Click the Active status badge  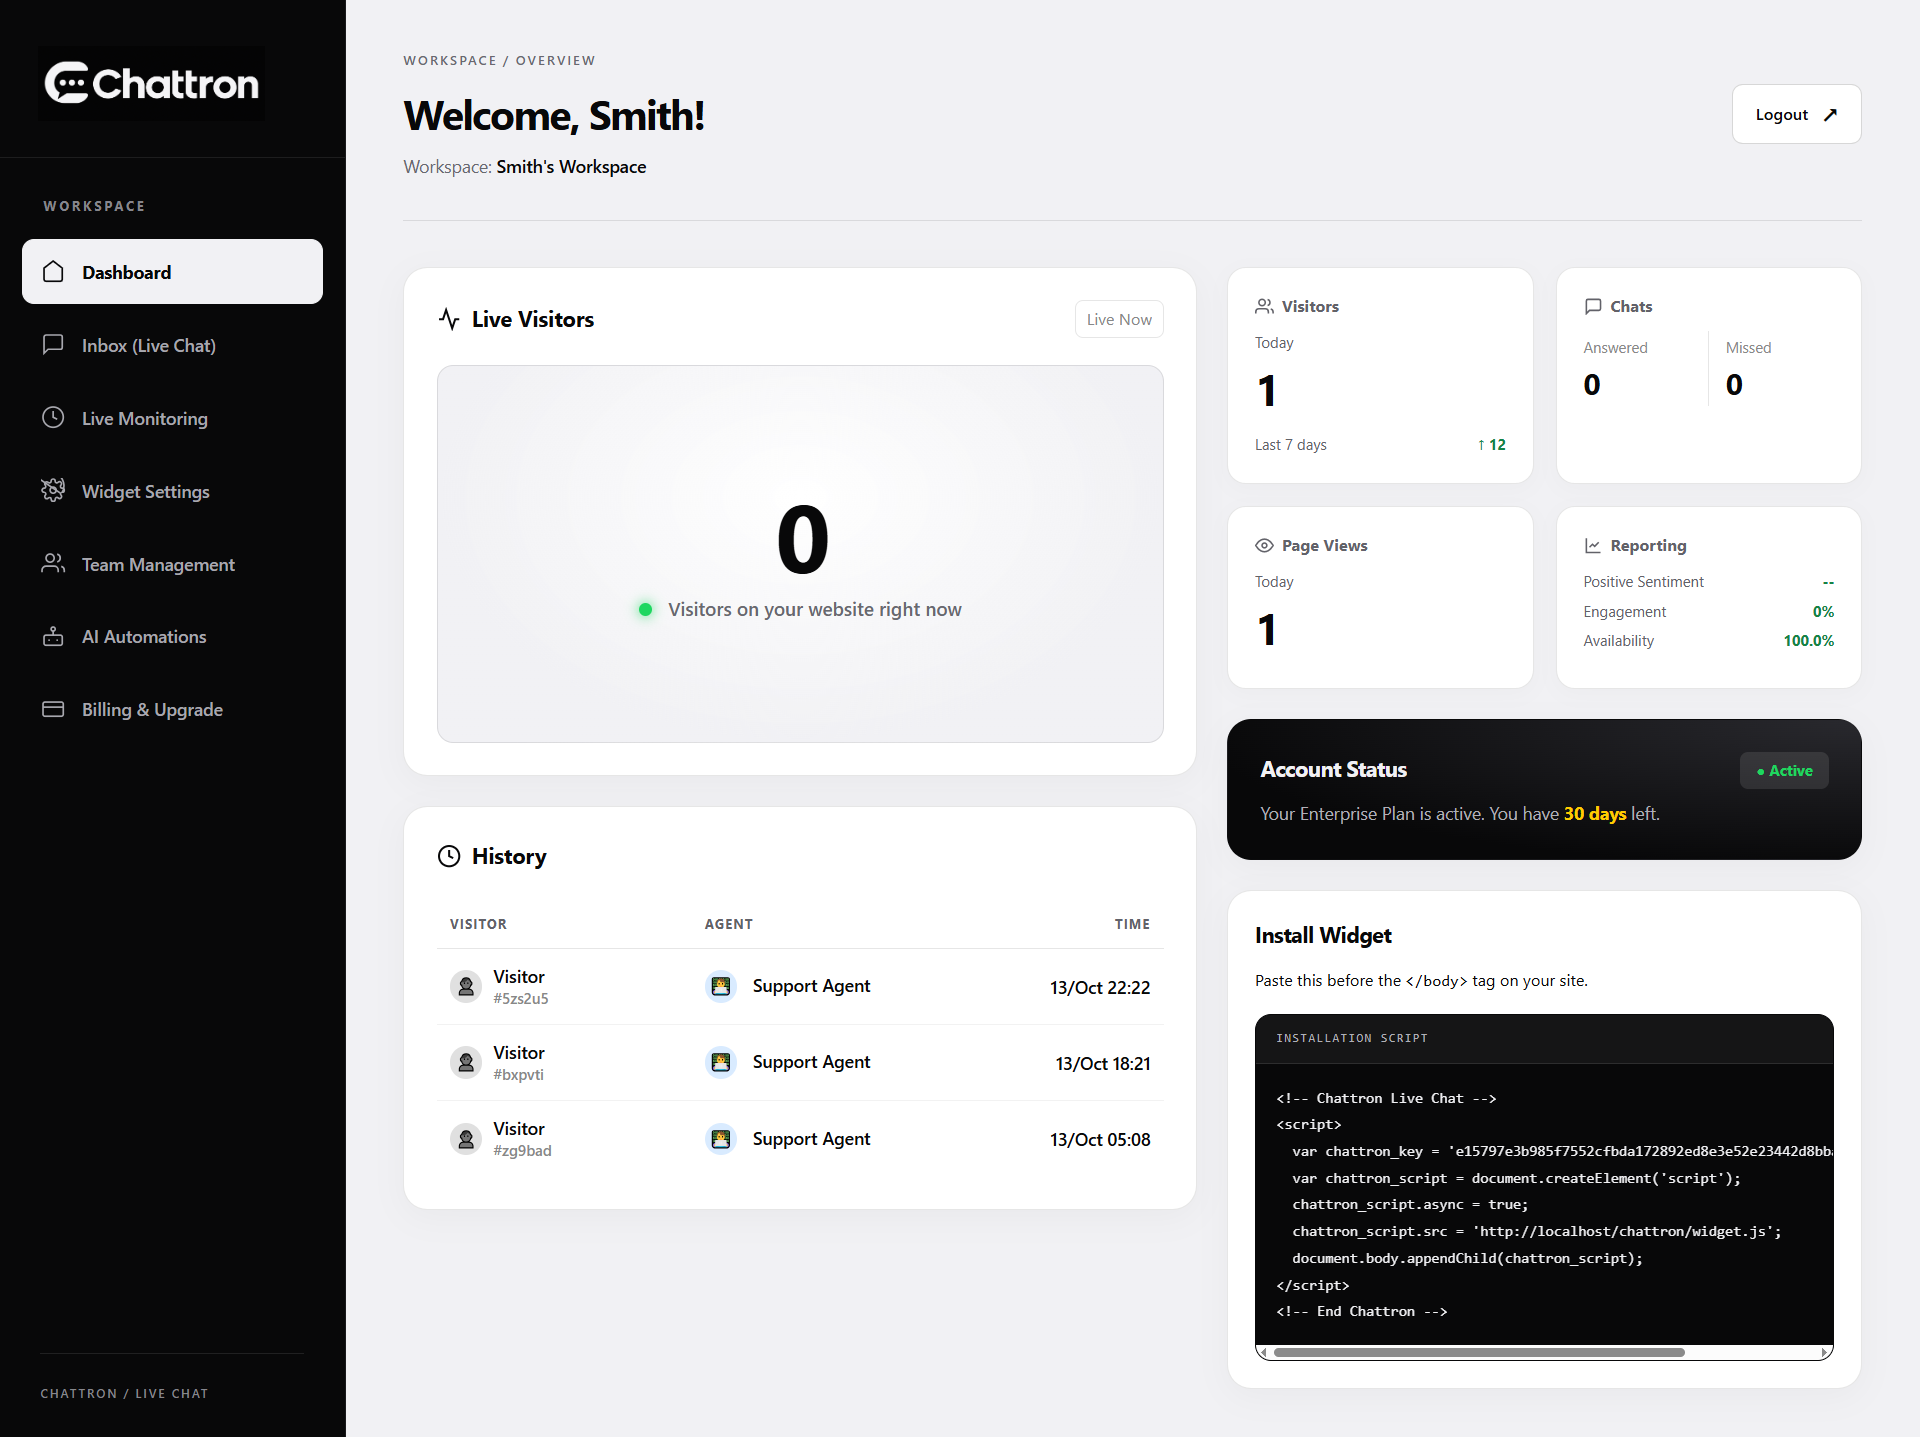click(x=1784, y=770)
